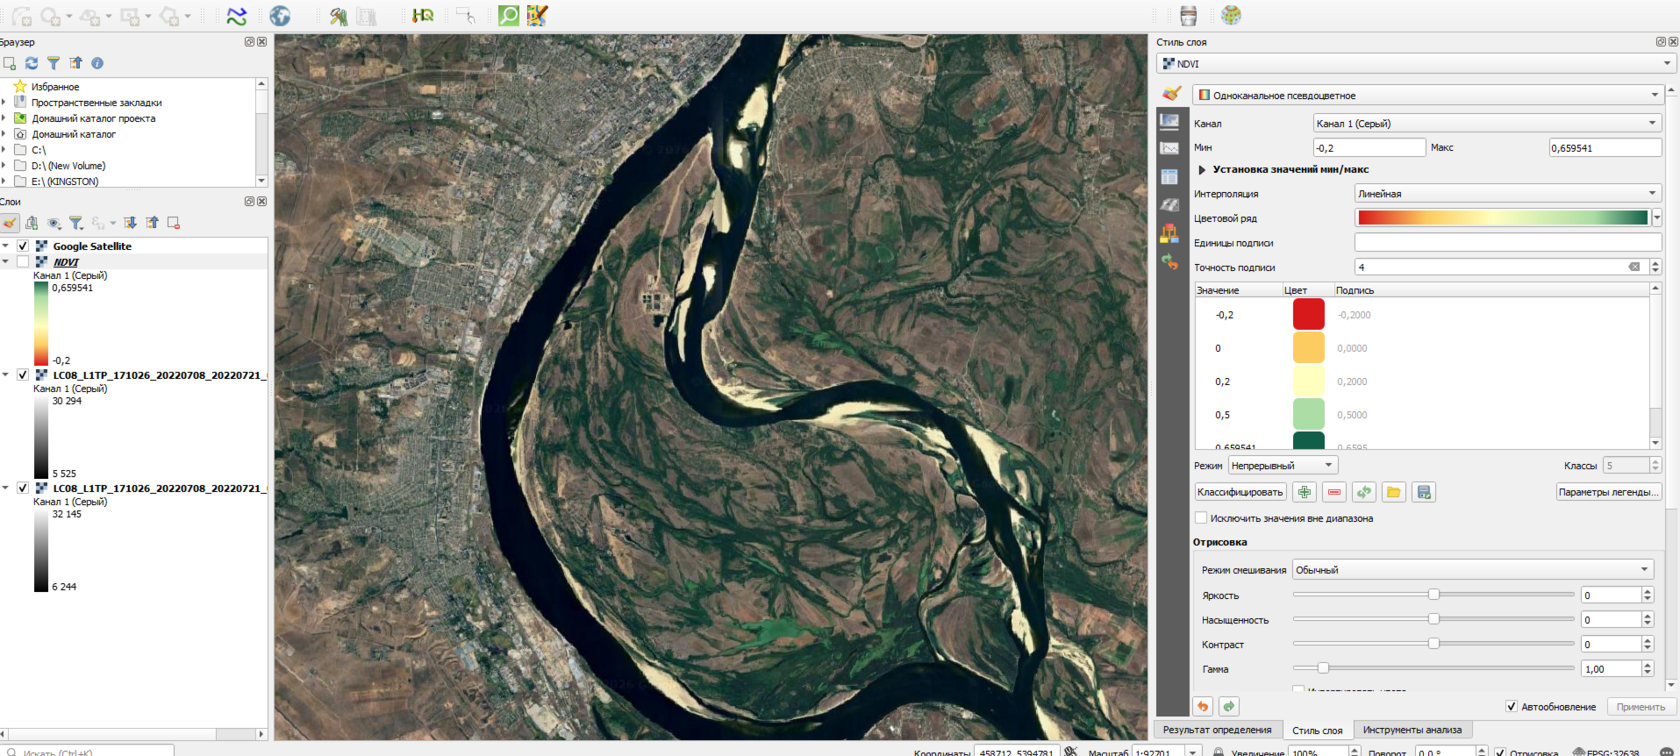Switch to 'Результат определения' tab
The image size is (1680, 756).
[1216, 730]
